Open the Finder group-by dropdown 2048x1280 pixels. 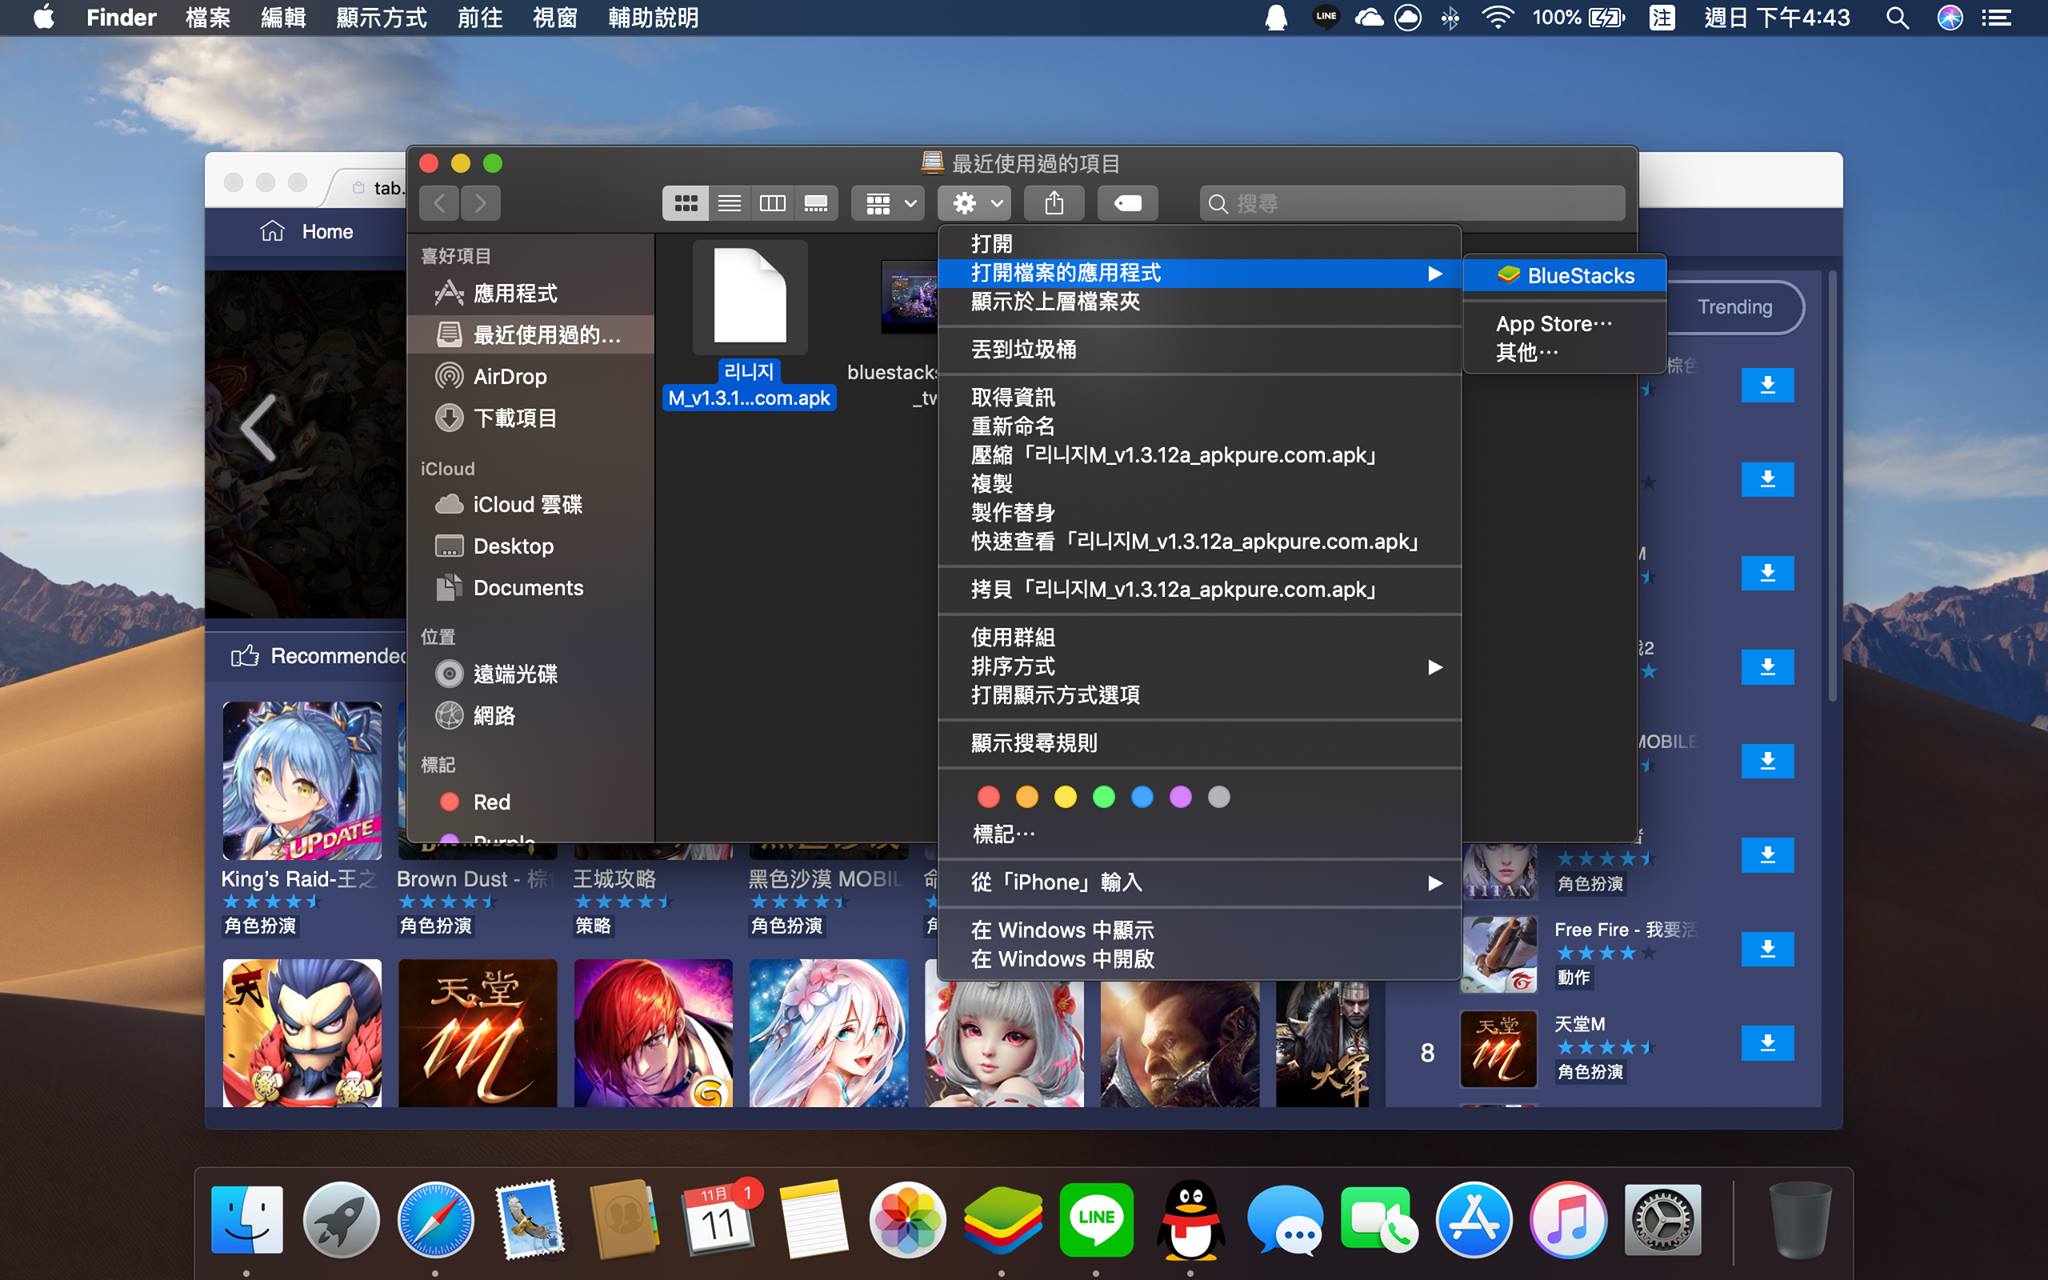(888, 204)
